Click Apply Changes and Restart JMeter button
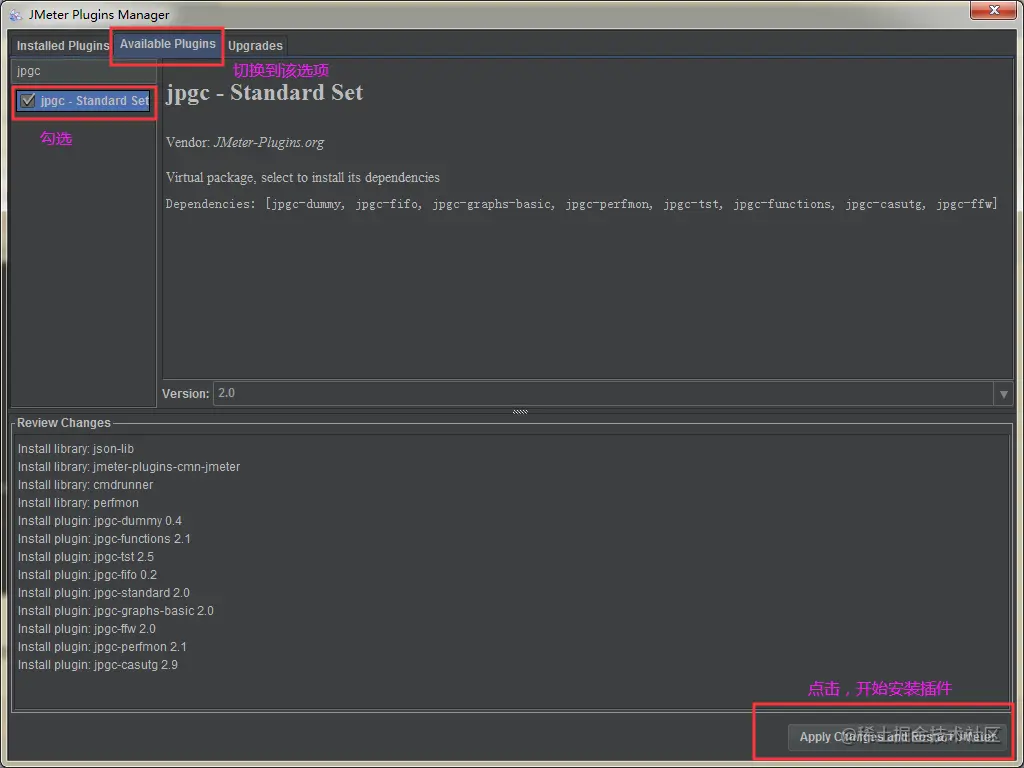The image size is (1024, 768). [898, 737]
